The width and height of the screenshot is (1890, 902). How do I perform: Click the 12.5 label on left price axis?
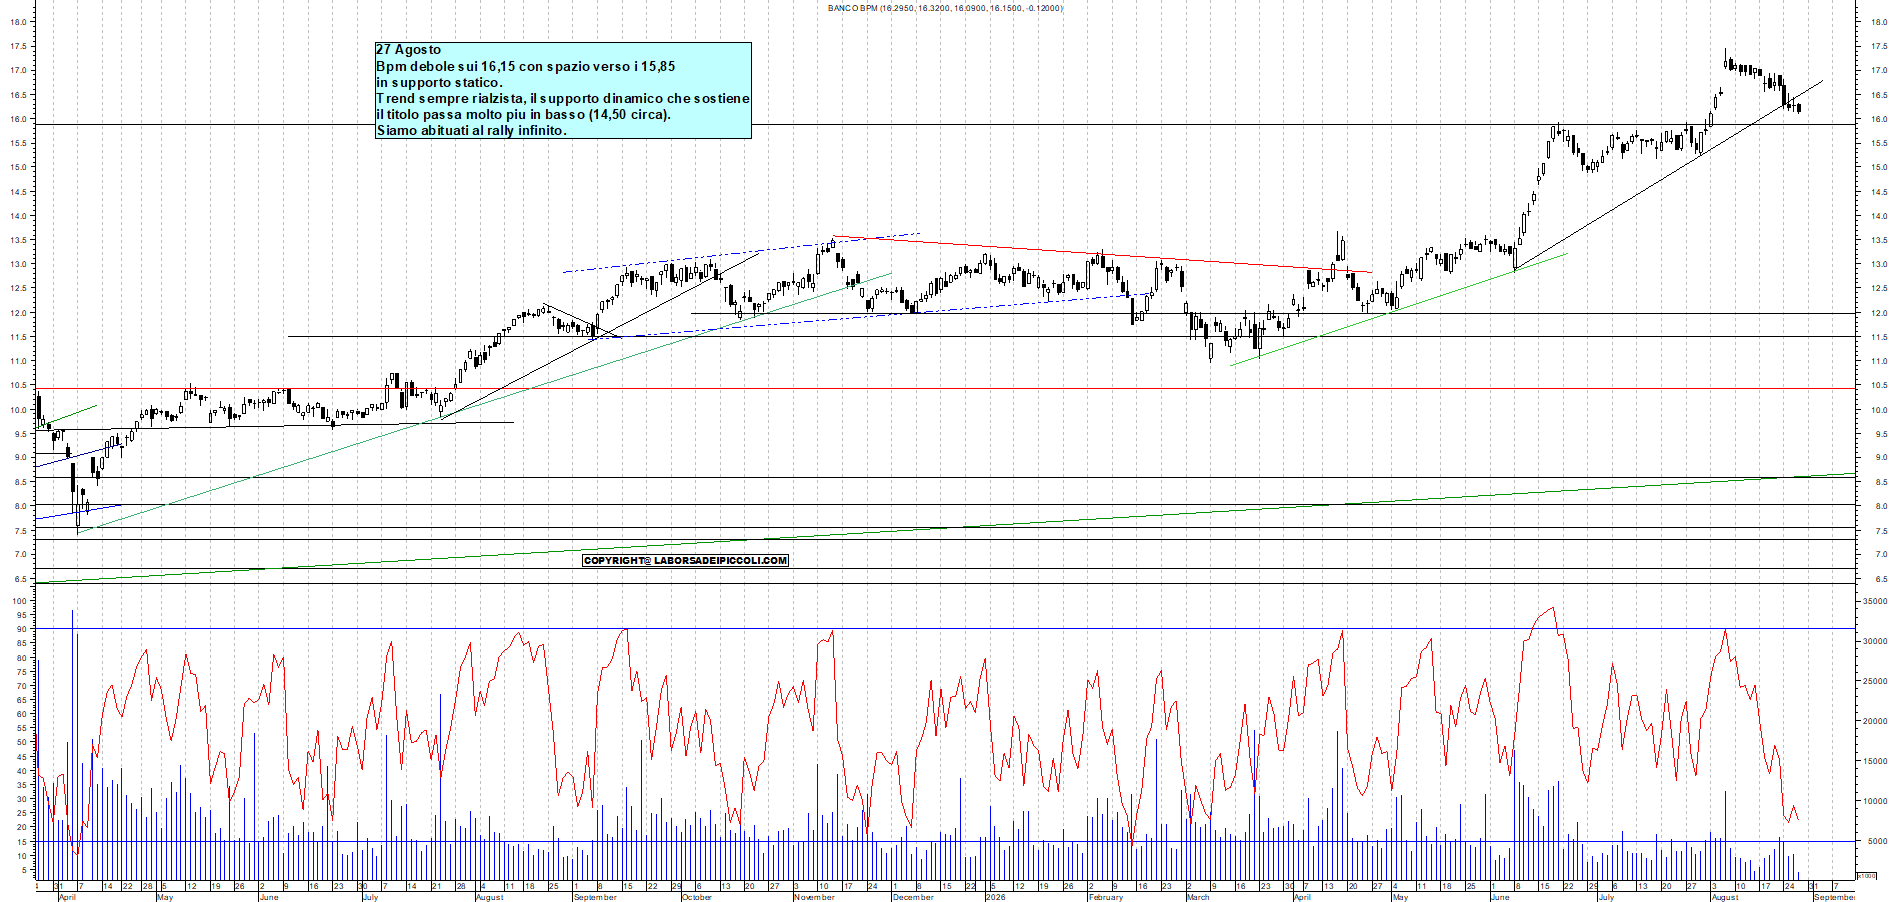20,289
